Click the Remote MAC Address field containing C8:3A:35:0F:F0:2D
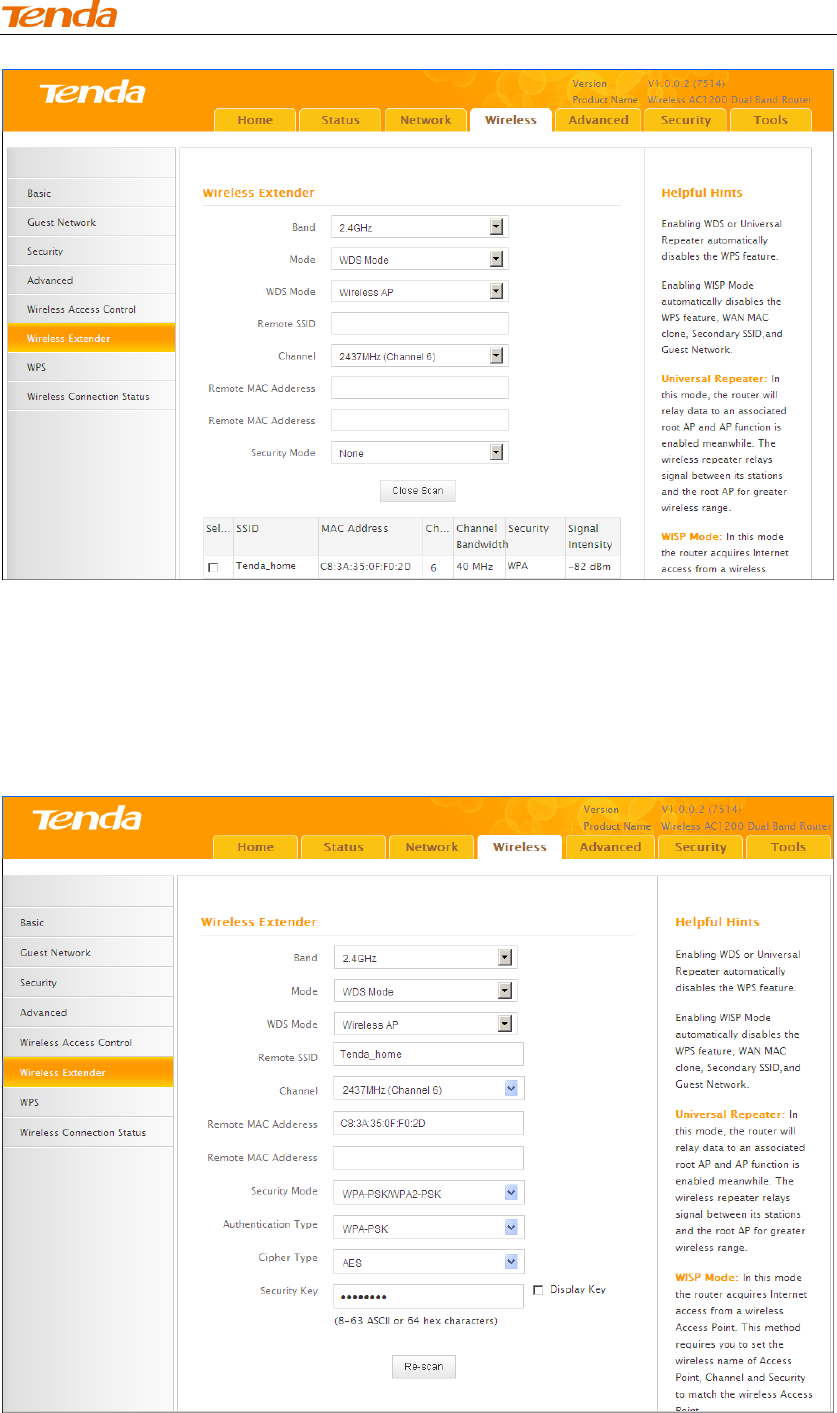 click(429, 1123)
